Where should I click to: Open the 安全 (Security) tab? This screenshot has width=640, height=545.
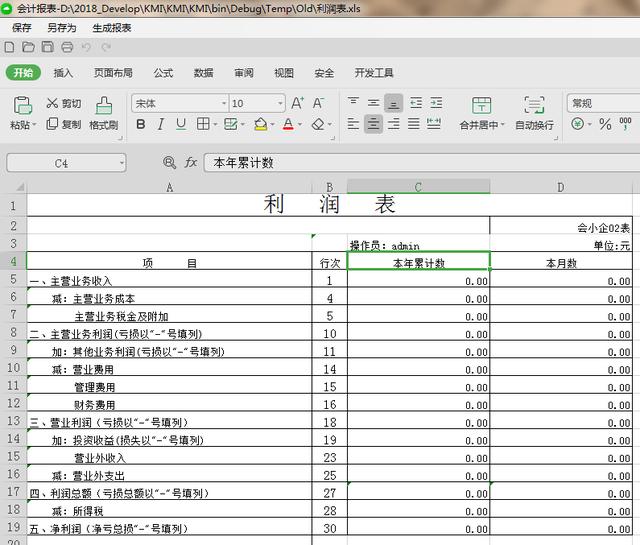[324, 73]
